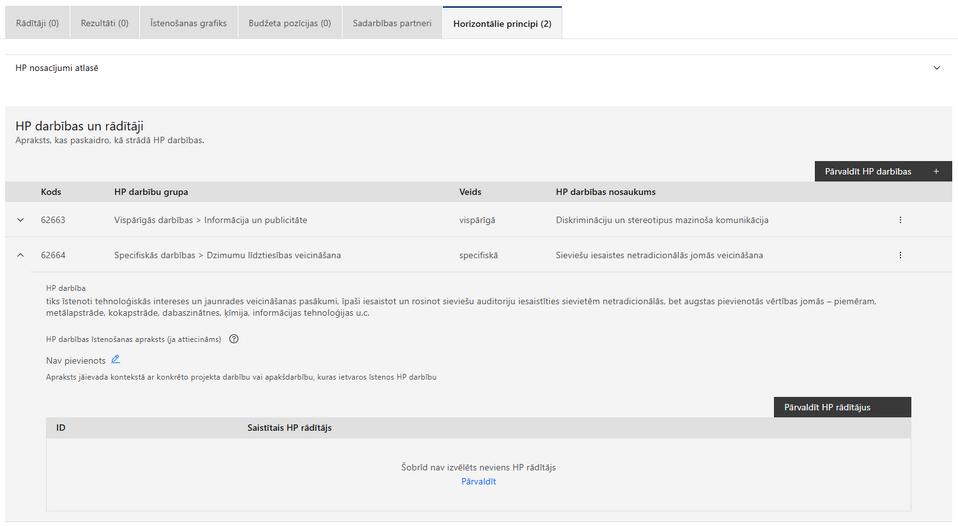958x526 pixels.
Task: Open the Rādītāji (0) tab
Action: (x=37, y=23)
